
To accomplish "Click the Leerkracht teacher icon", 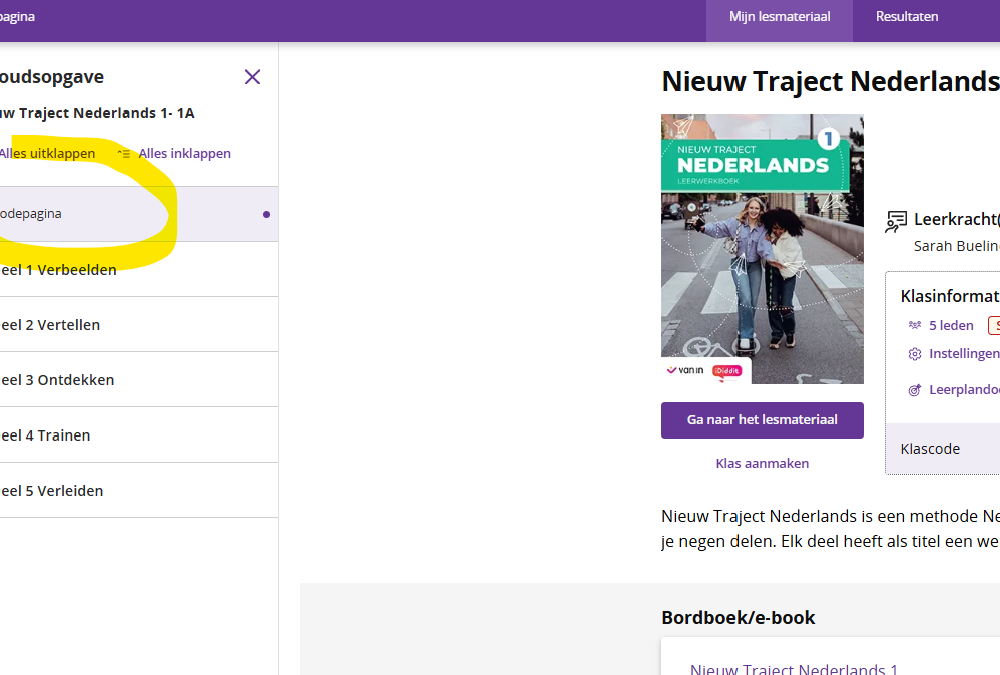I will click(896, 221).
